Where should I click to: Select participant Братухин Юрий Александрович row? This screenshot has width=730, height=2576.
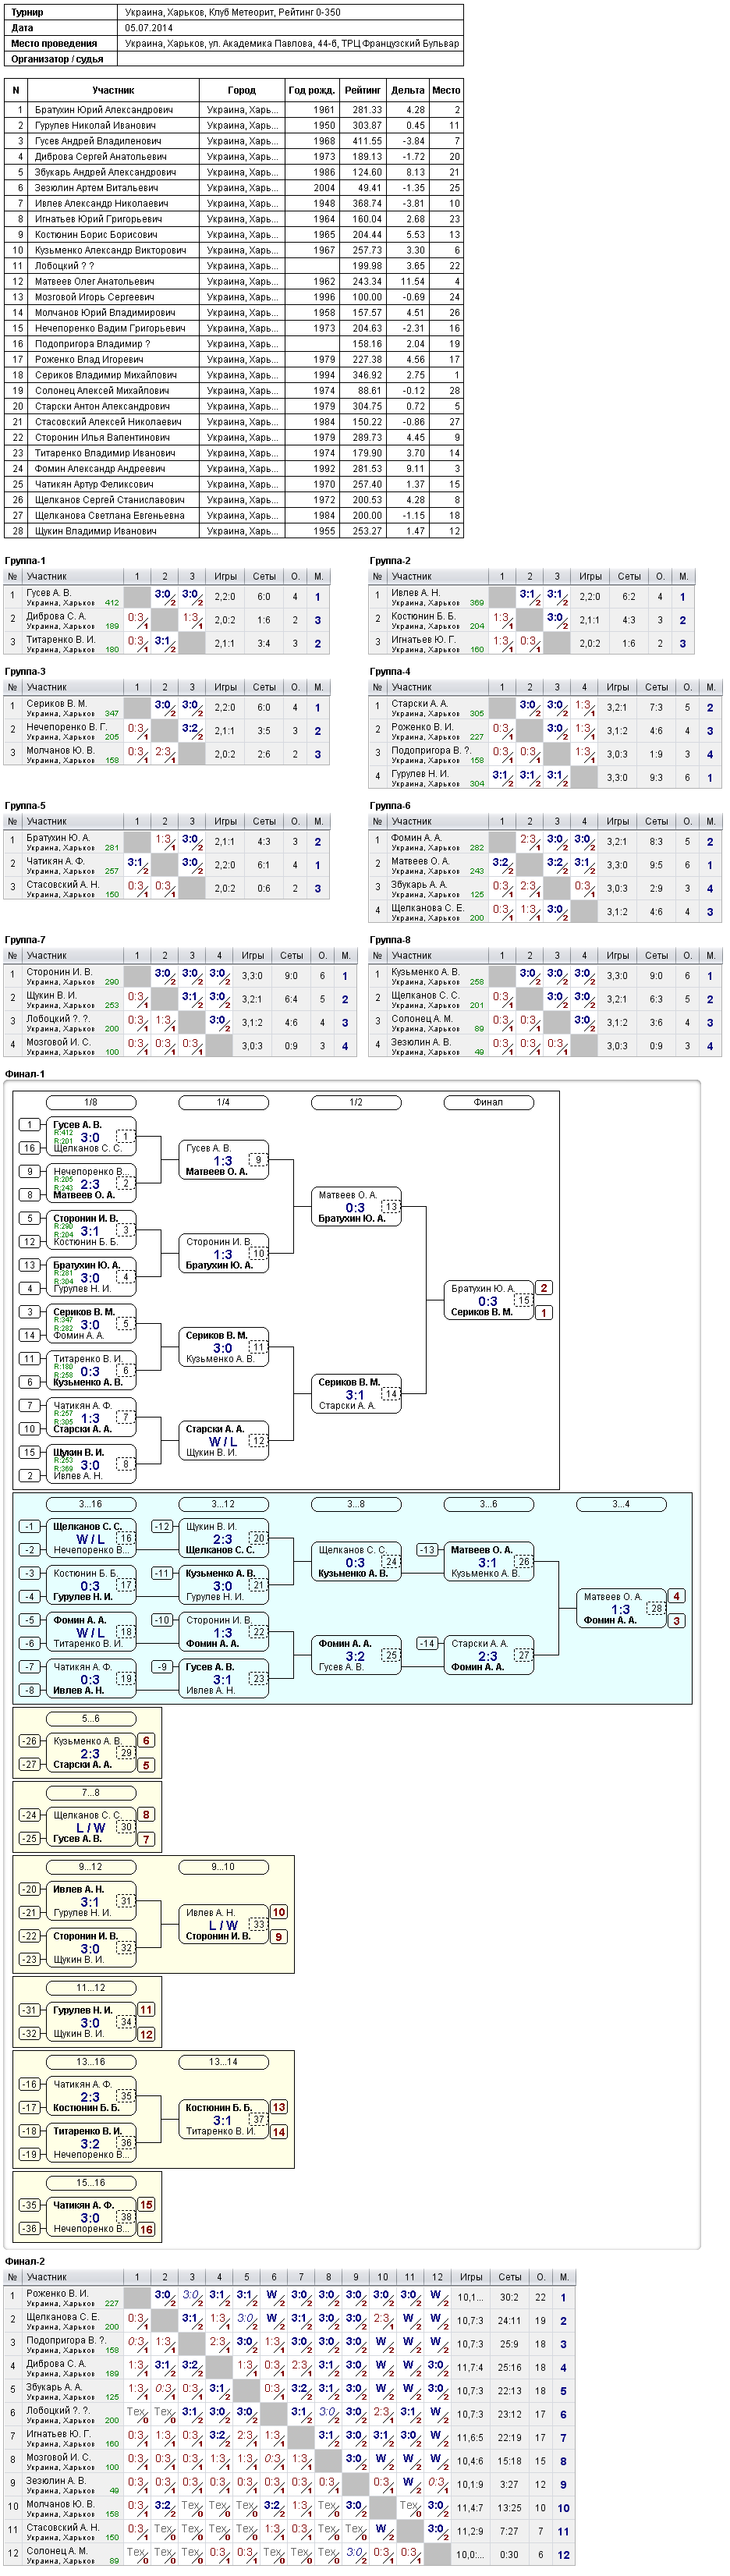pyautogui.click(x=234, y=110)
